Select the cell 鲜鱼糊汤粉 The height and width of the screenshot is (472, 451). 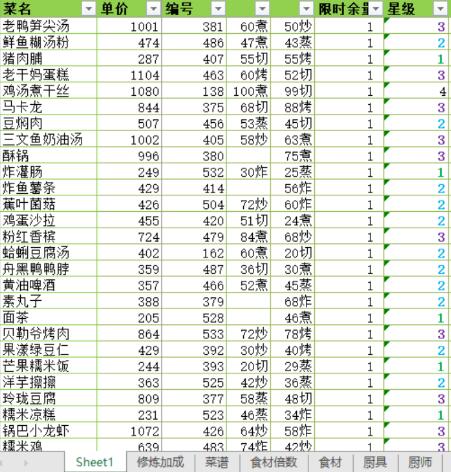[x=48, y=42]
